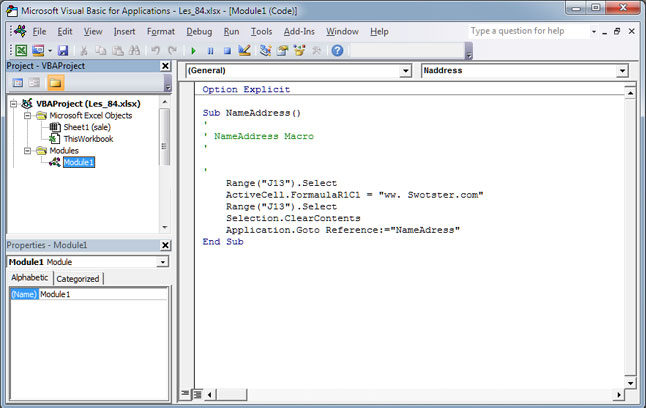Open the View menu

(x=93, y=32)
